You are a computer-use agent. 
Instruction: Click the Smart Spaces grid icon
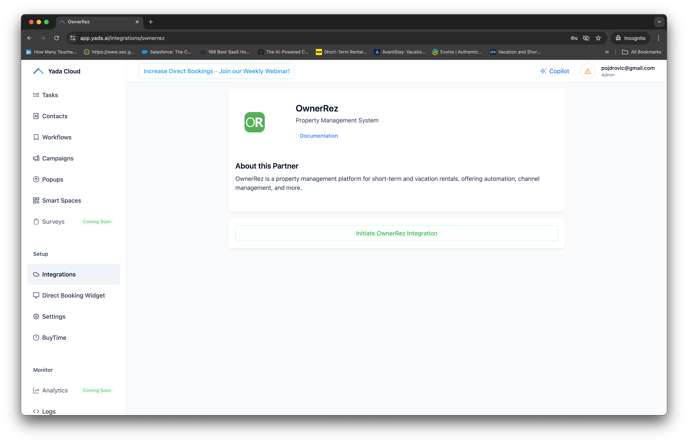coord(36,200)
